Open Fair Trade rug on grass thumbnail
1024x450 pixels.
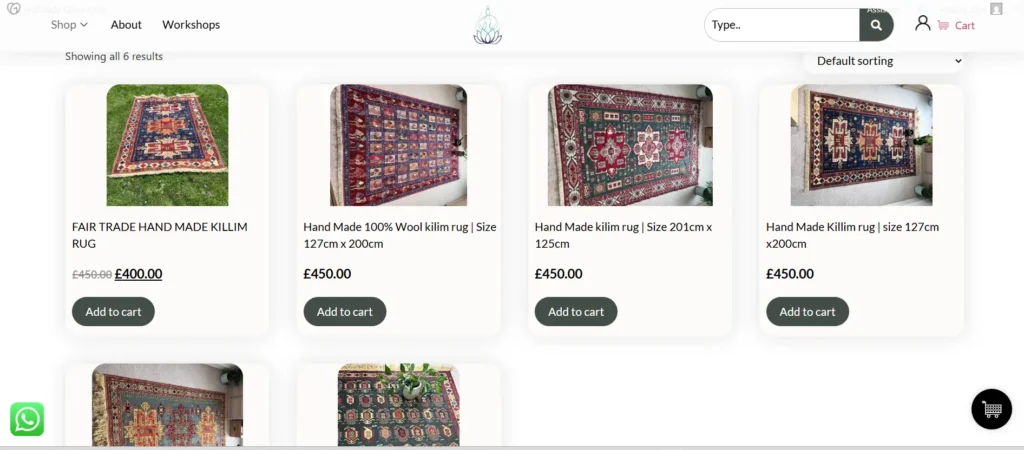click(x=167, y=145)
